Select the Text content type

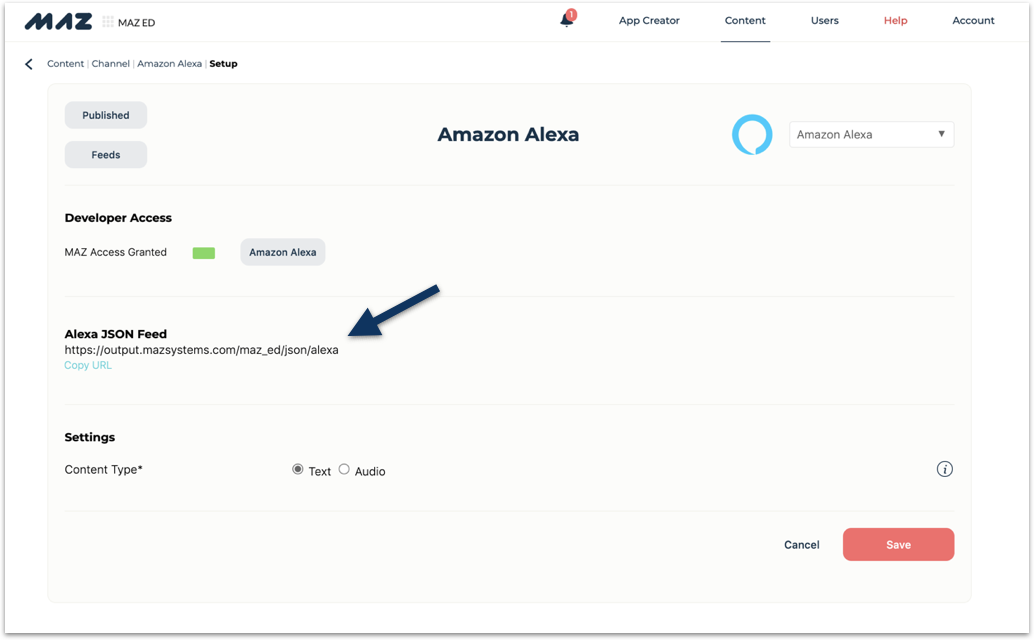[298, 469]
